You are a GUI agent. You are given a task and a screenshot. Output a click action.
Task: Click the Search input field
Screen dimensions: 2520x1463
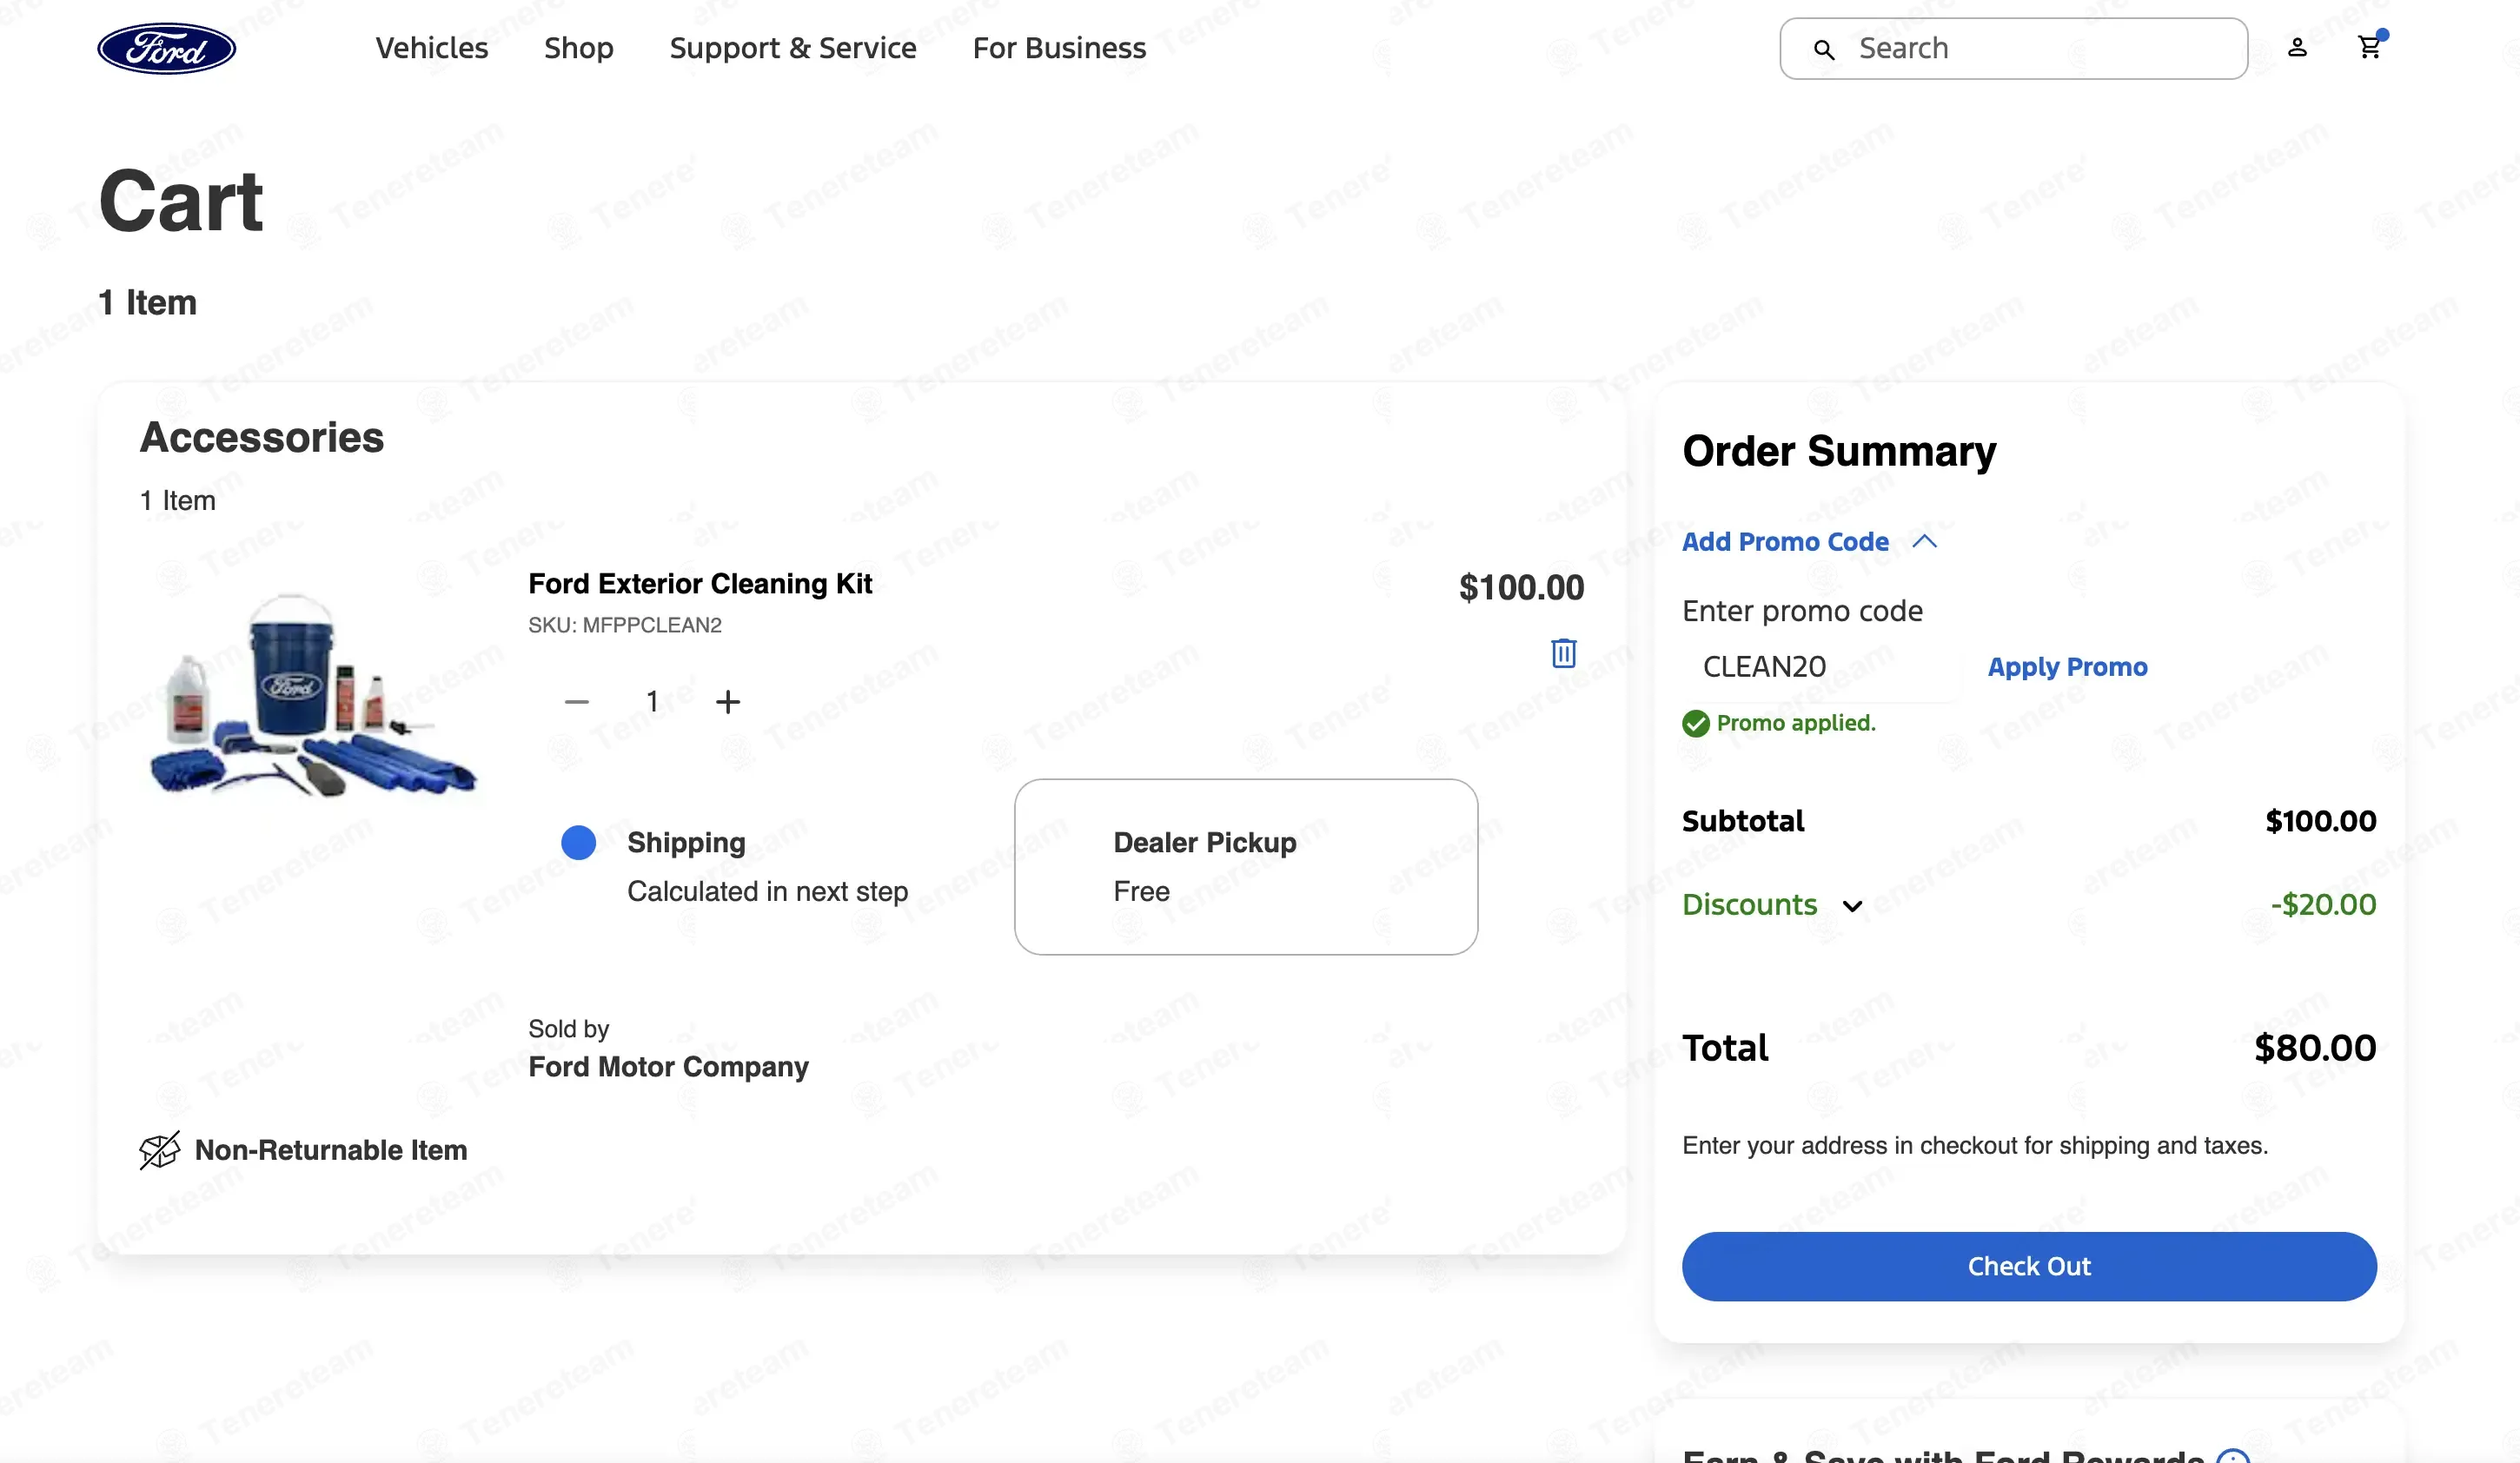pos(2013,48)
